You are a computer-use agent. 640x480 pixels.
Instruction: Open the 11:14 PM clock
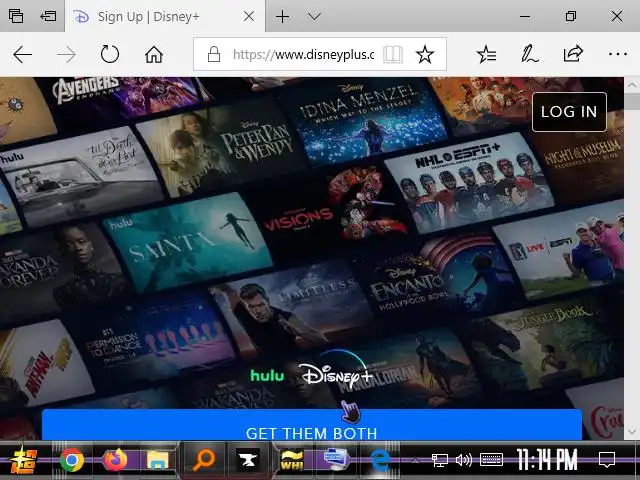tap(547, 460)
